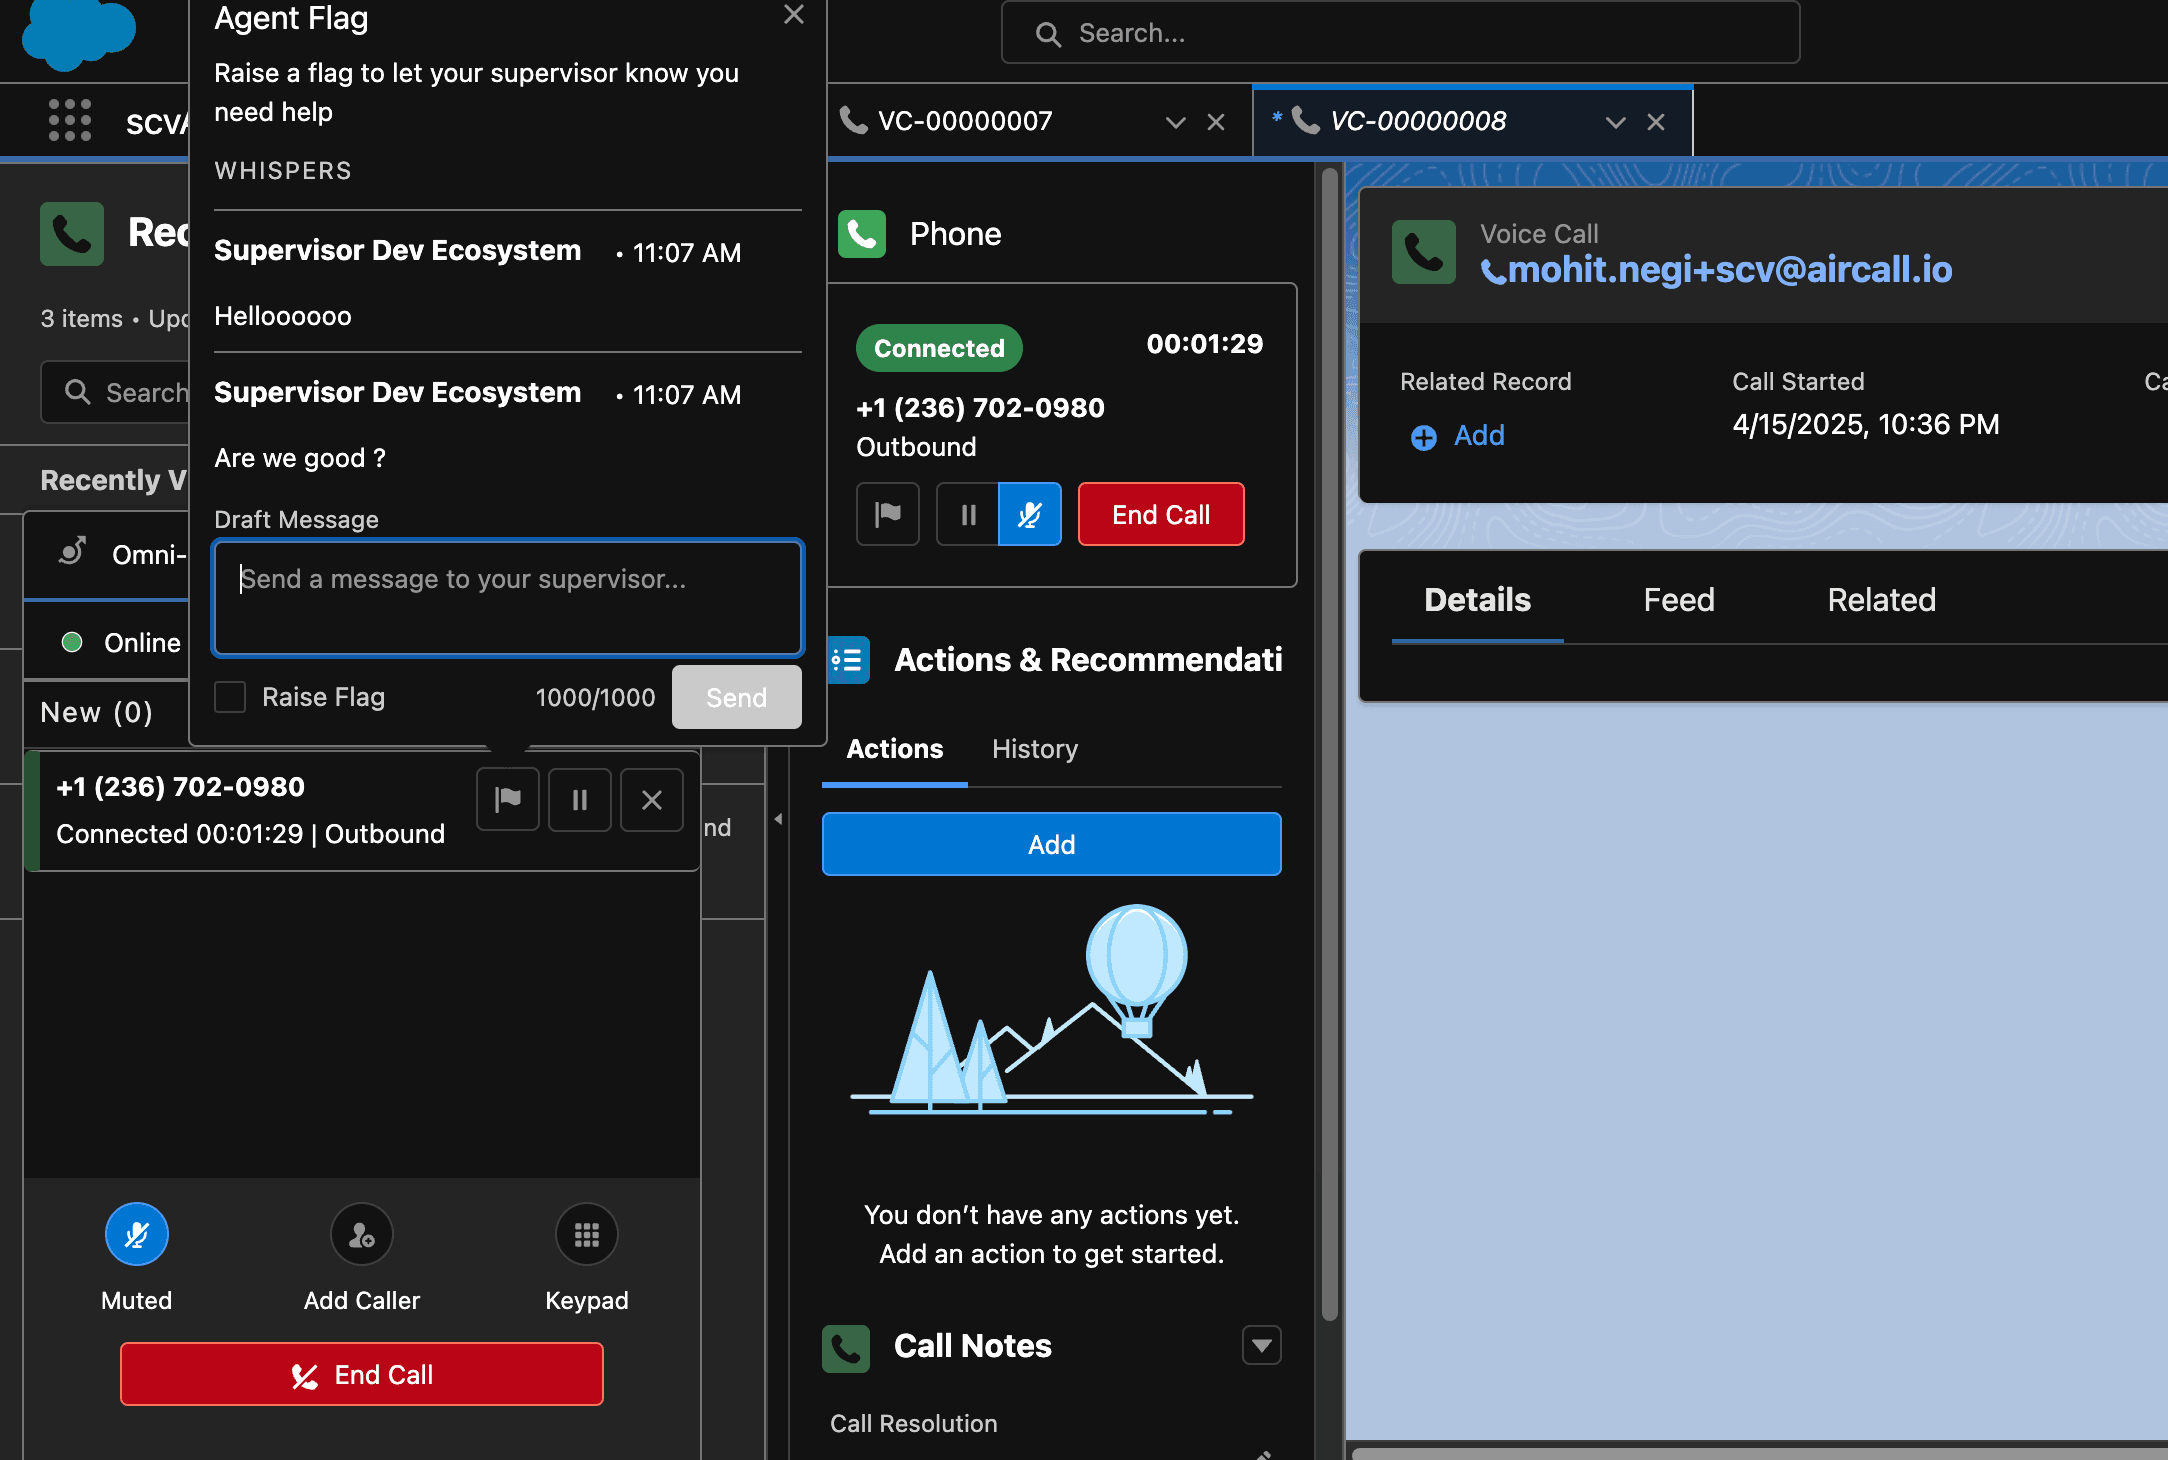Click the Add Caller icon

click(361, 1235)
